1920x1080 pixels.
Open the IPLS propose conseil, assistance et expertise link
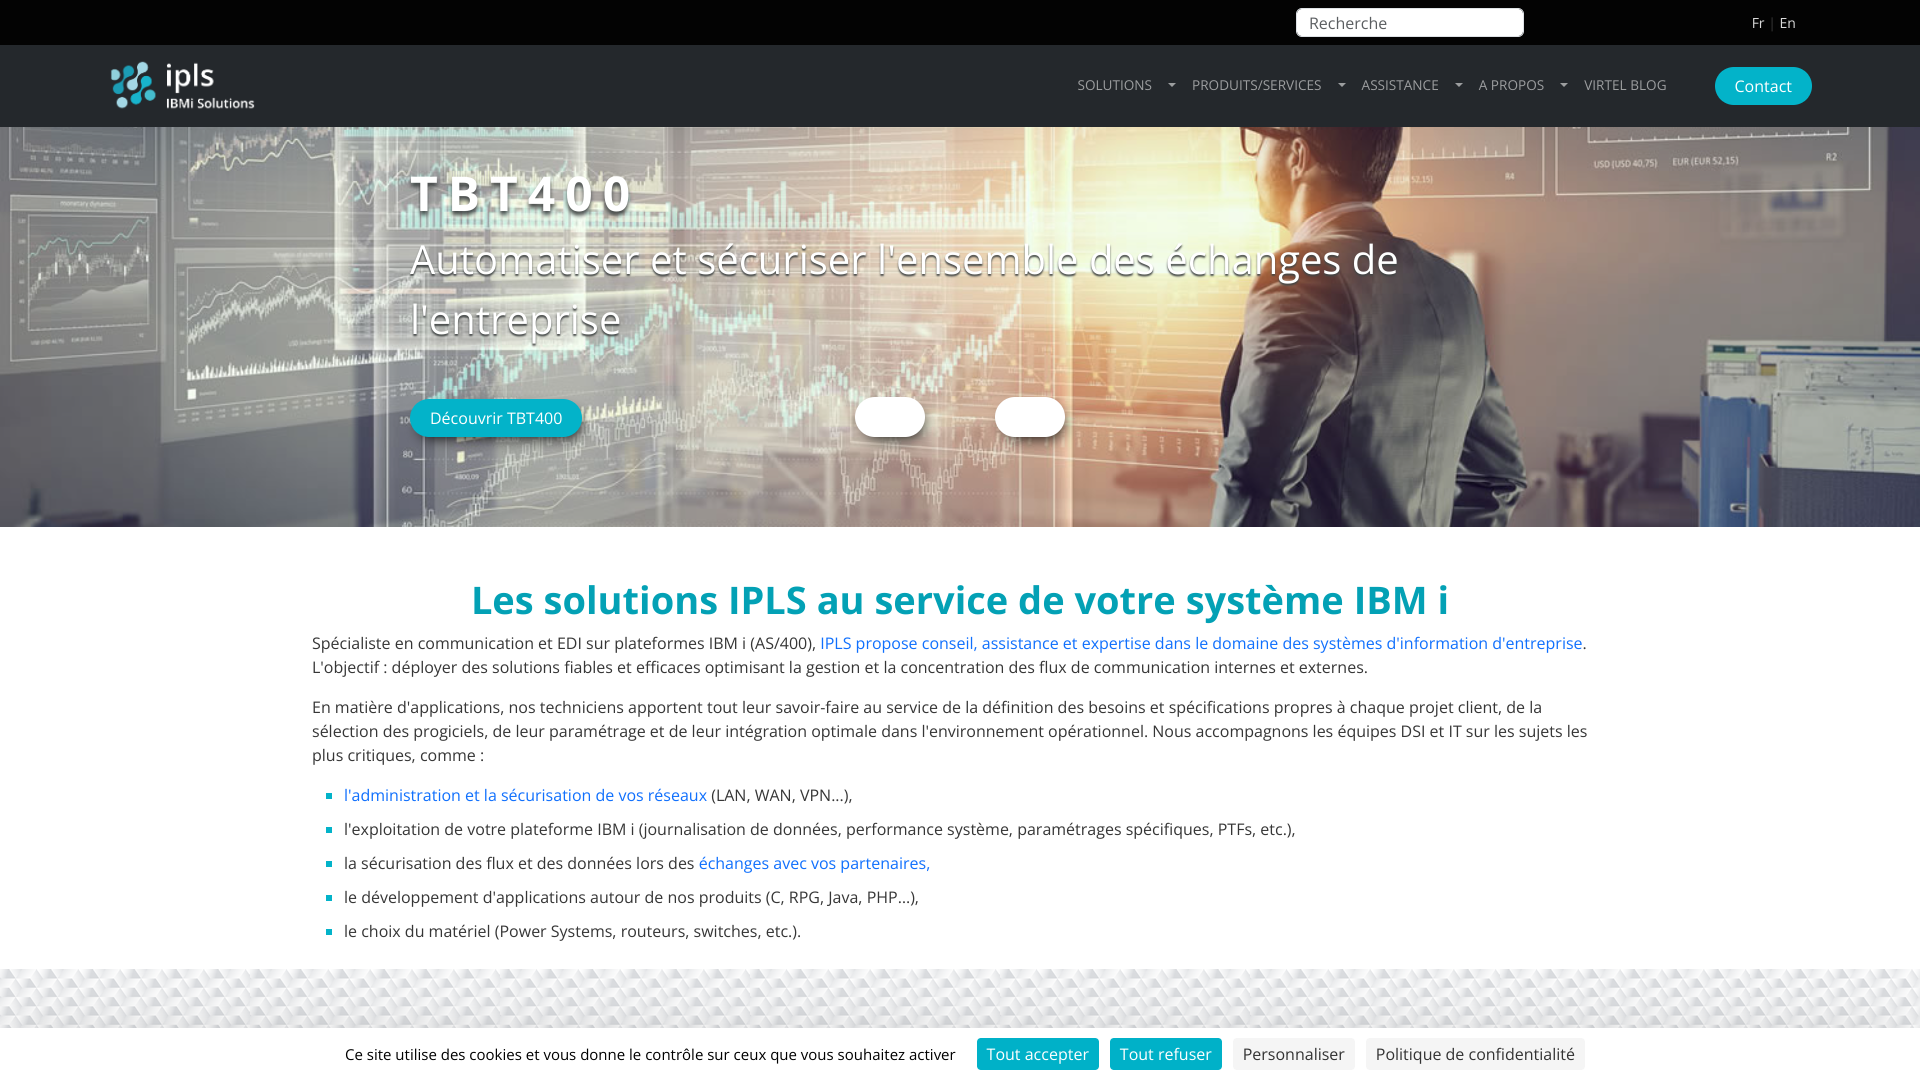pos(1201,643)
